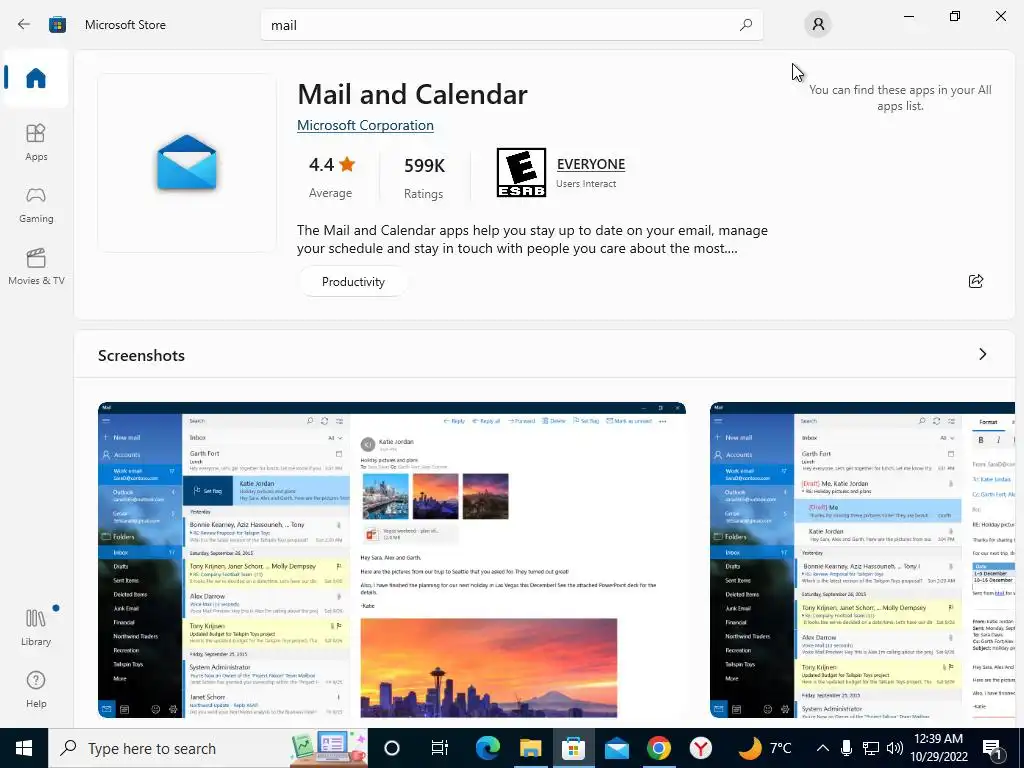
Task: Share the app using the share icon
Action: [976, 281]
